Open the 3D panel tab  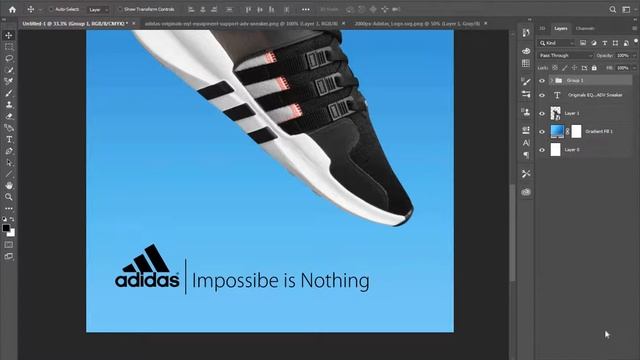point(542,28)
